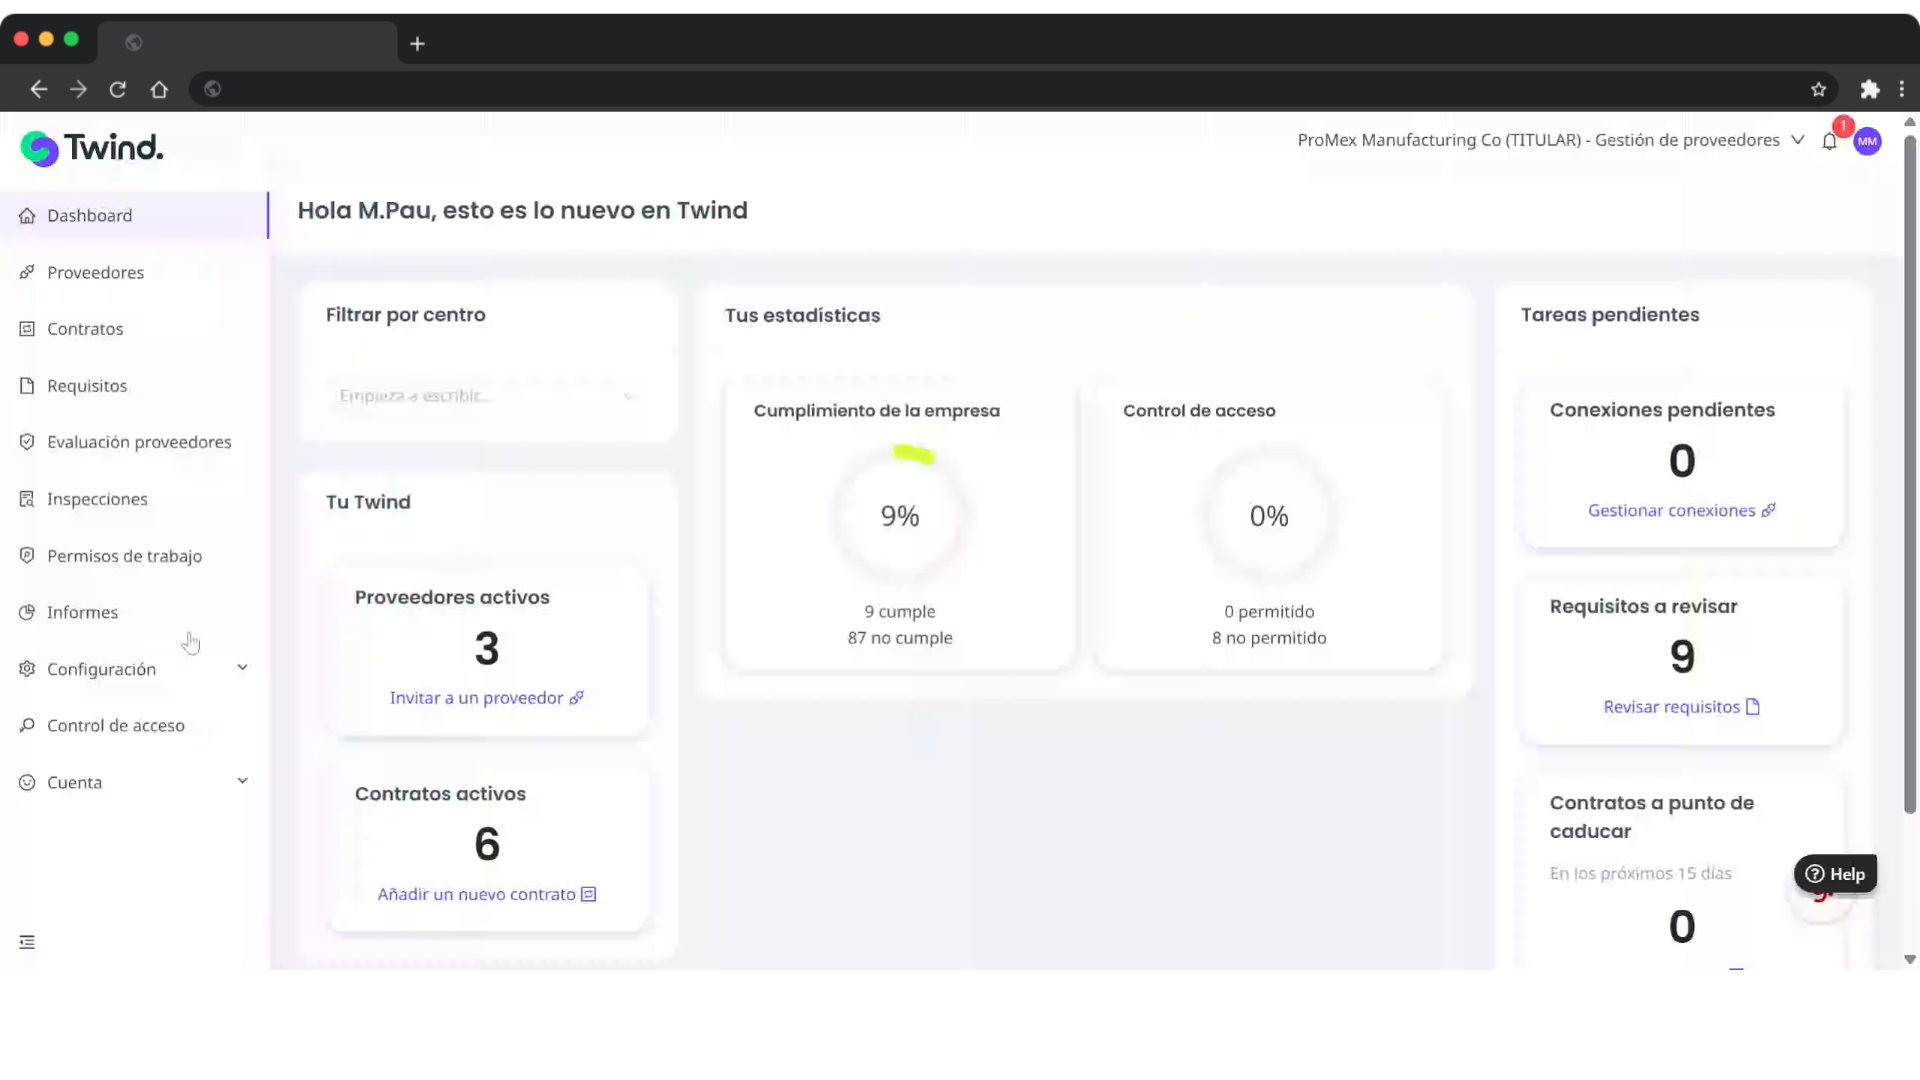Bookmark page with star icon
The height and width of the screenshot is (1080, 1920).
(1818, 89)
